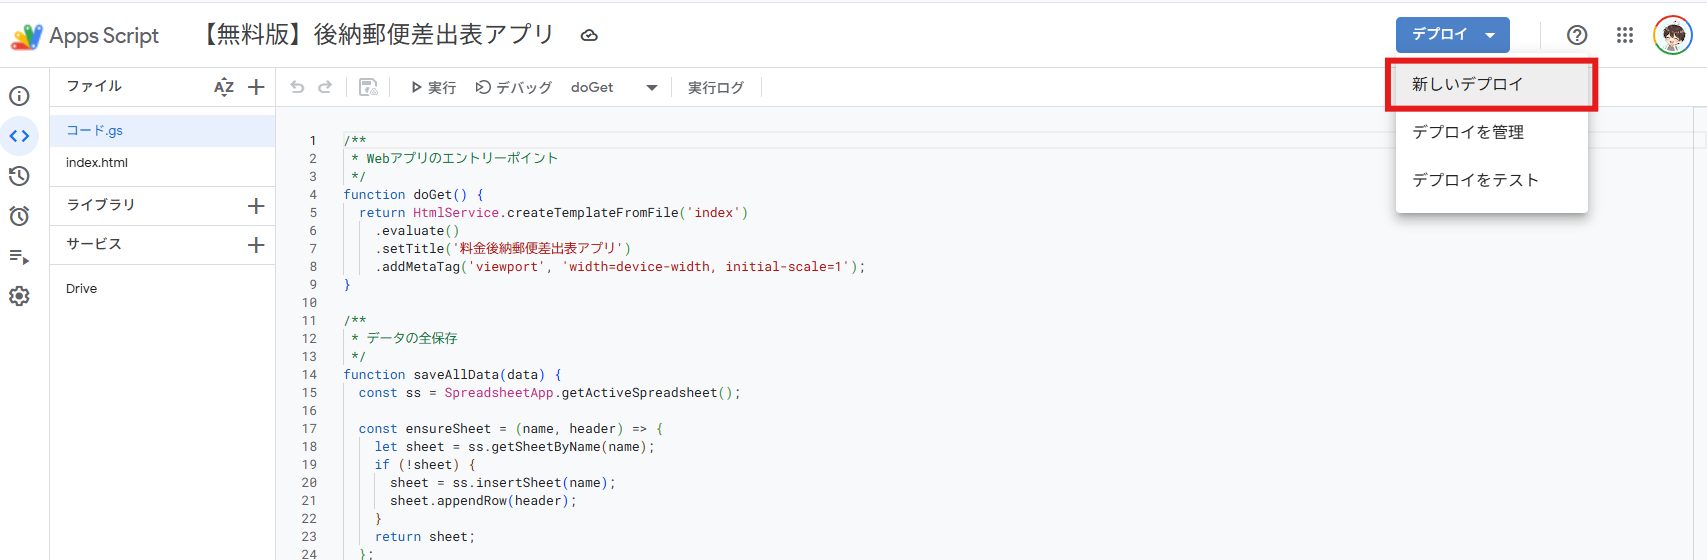Screen dimensions: 1707x560
Task: Click the デプロイ dropdown button
Action: 1452,35
